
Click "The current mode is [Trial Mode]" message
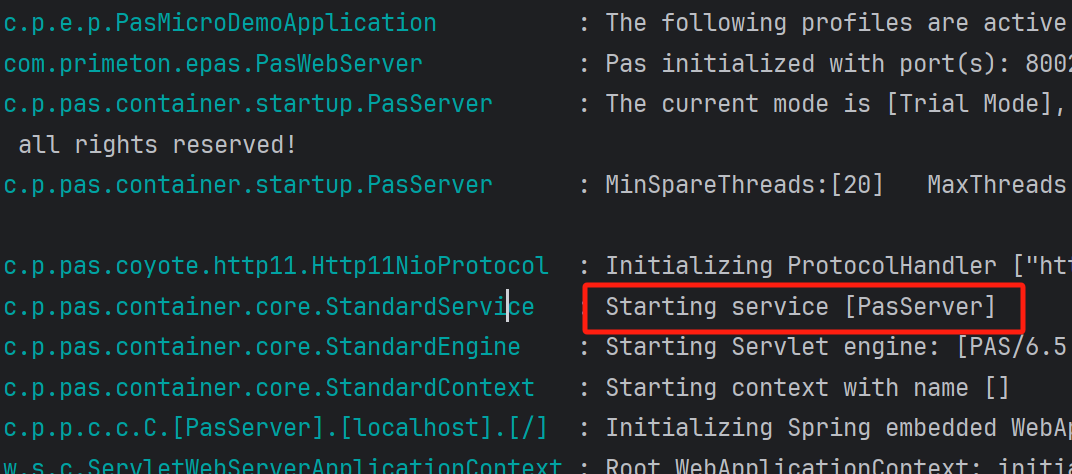pyautogui.click(x=835, y=104)
